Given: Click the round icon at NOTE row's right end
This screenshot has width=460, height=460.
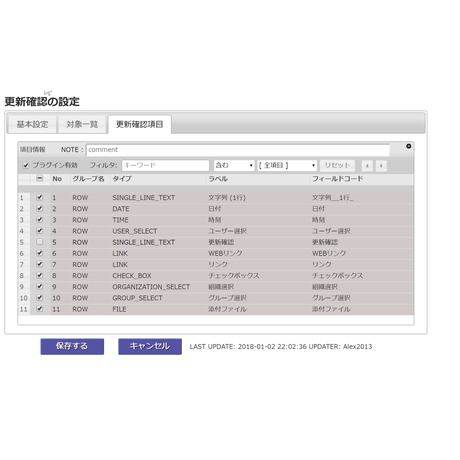Looking at the screenshot, I should pyautogui.click(x=408, y=146).
